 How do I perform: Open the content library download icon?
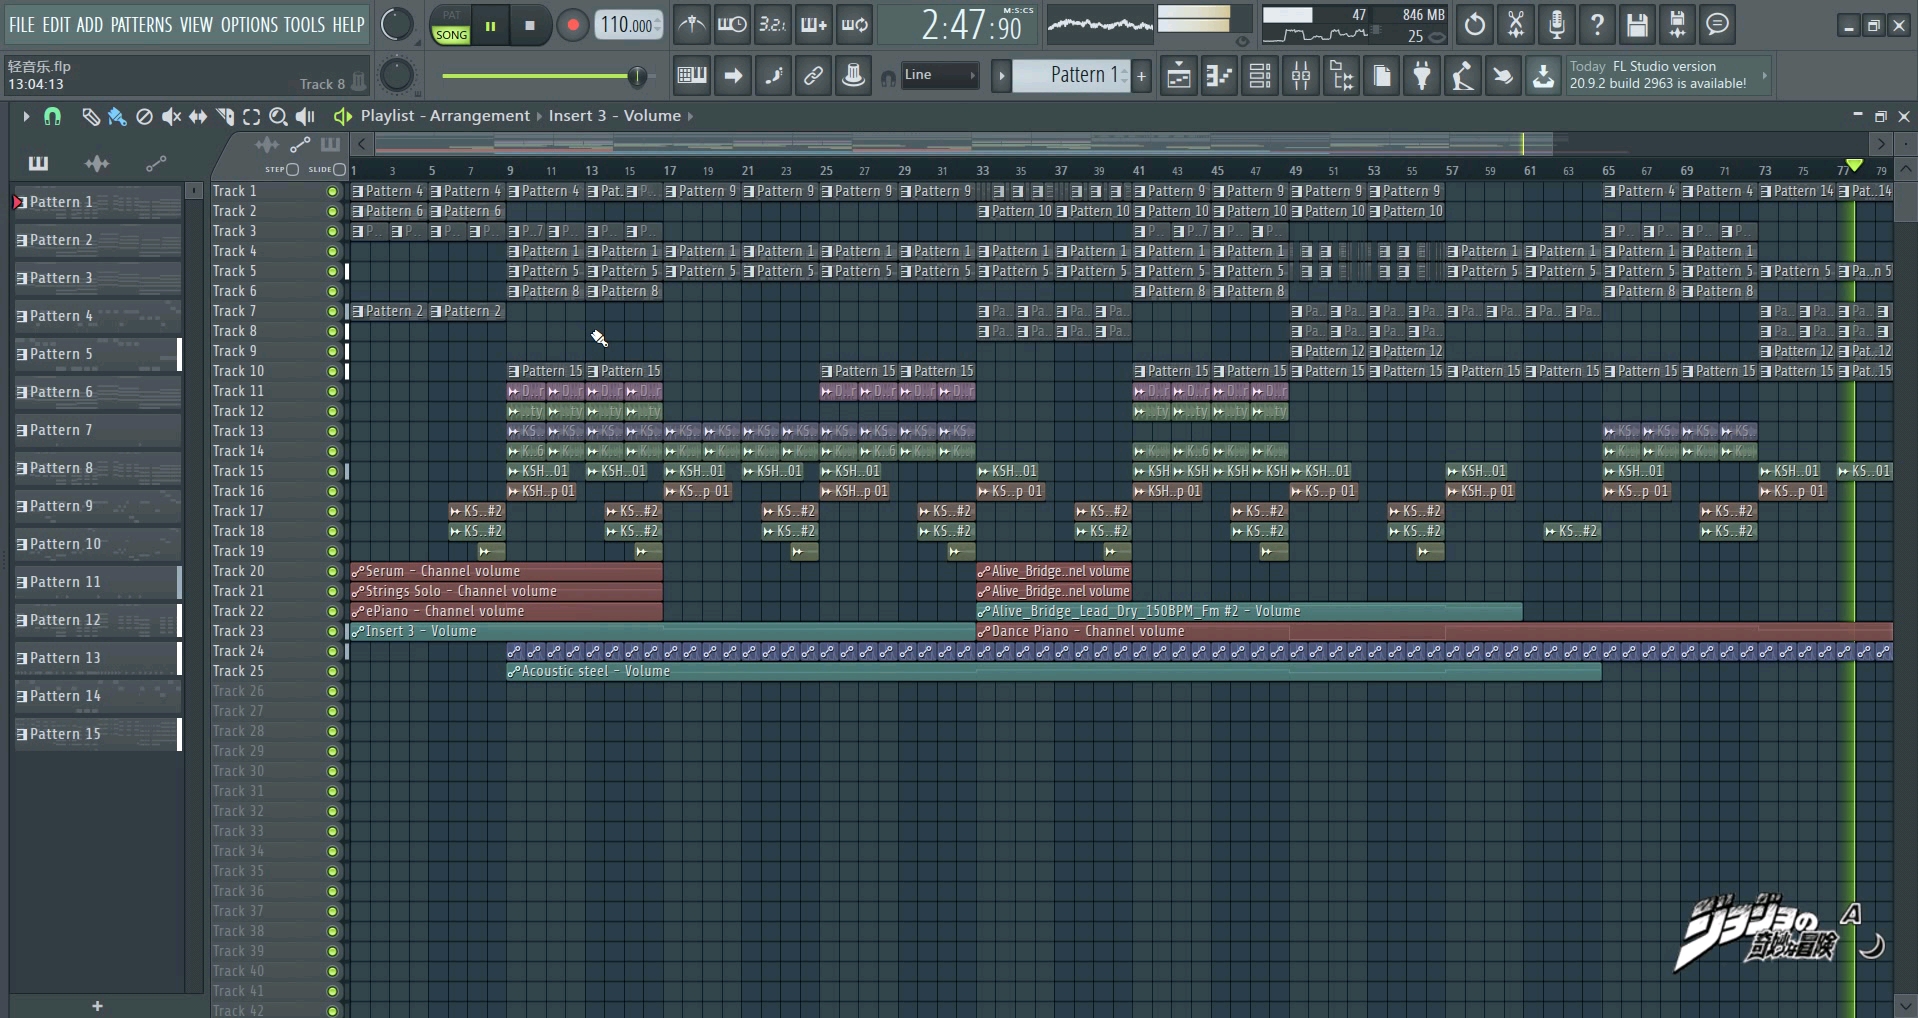tap(1544, 76)
